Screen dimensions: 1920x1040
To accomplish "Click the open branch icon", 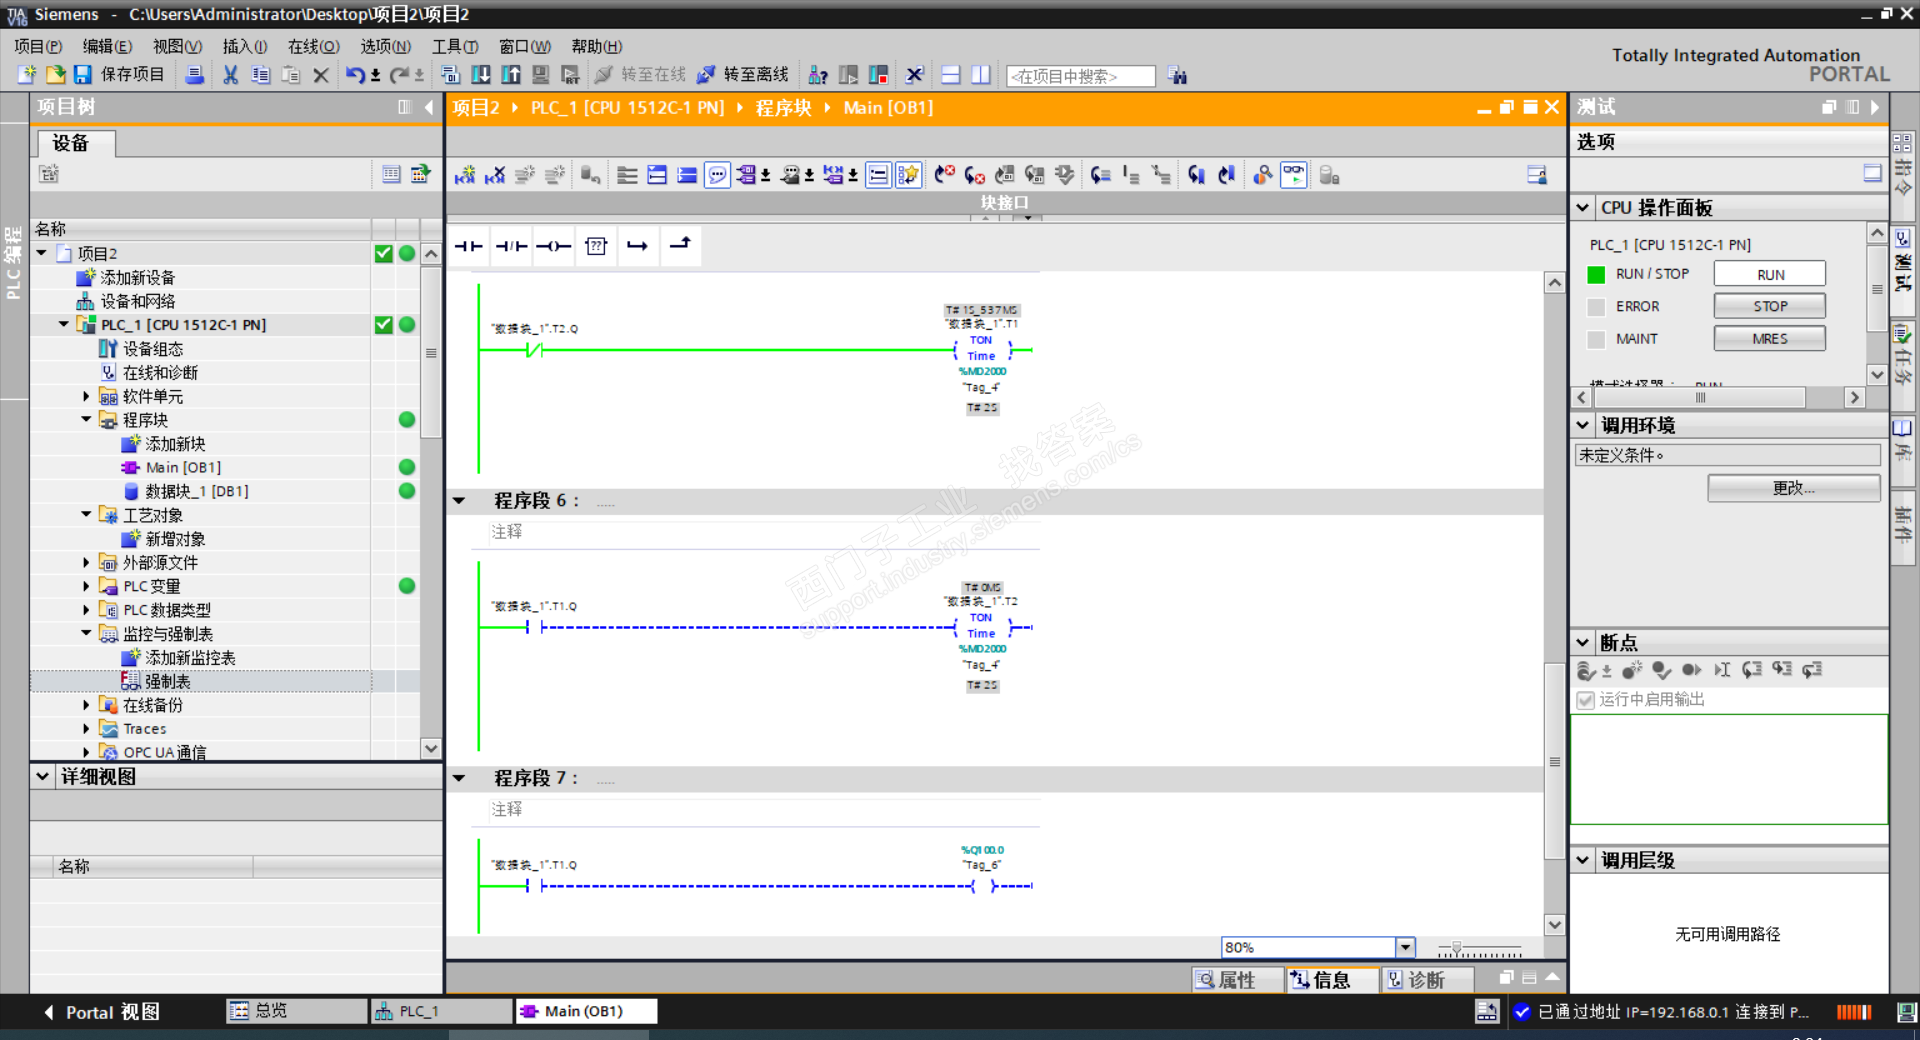I will 638,246.
